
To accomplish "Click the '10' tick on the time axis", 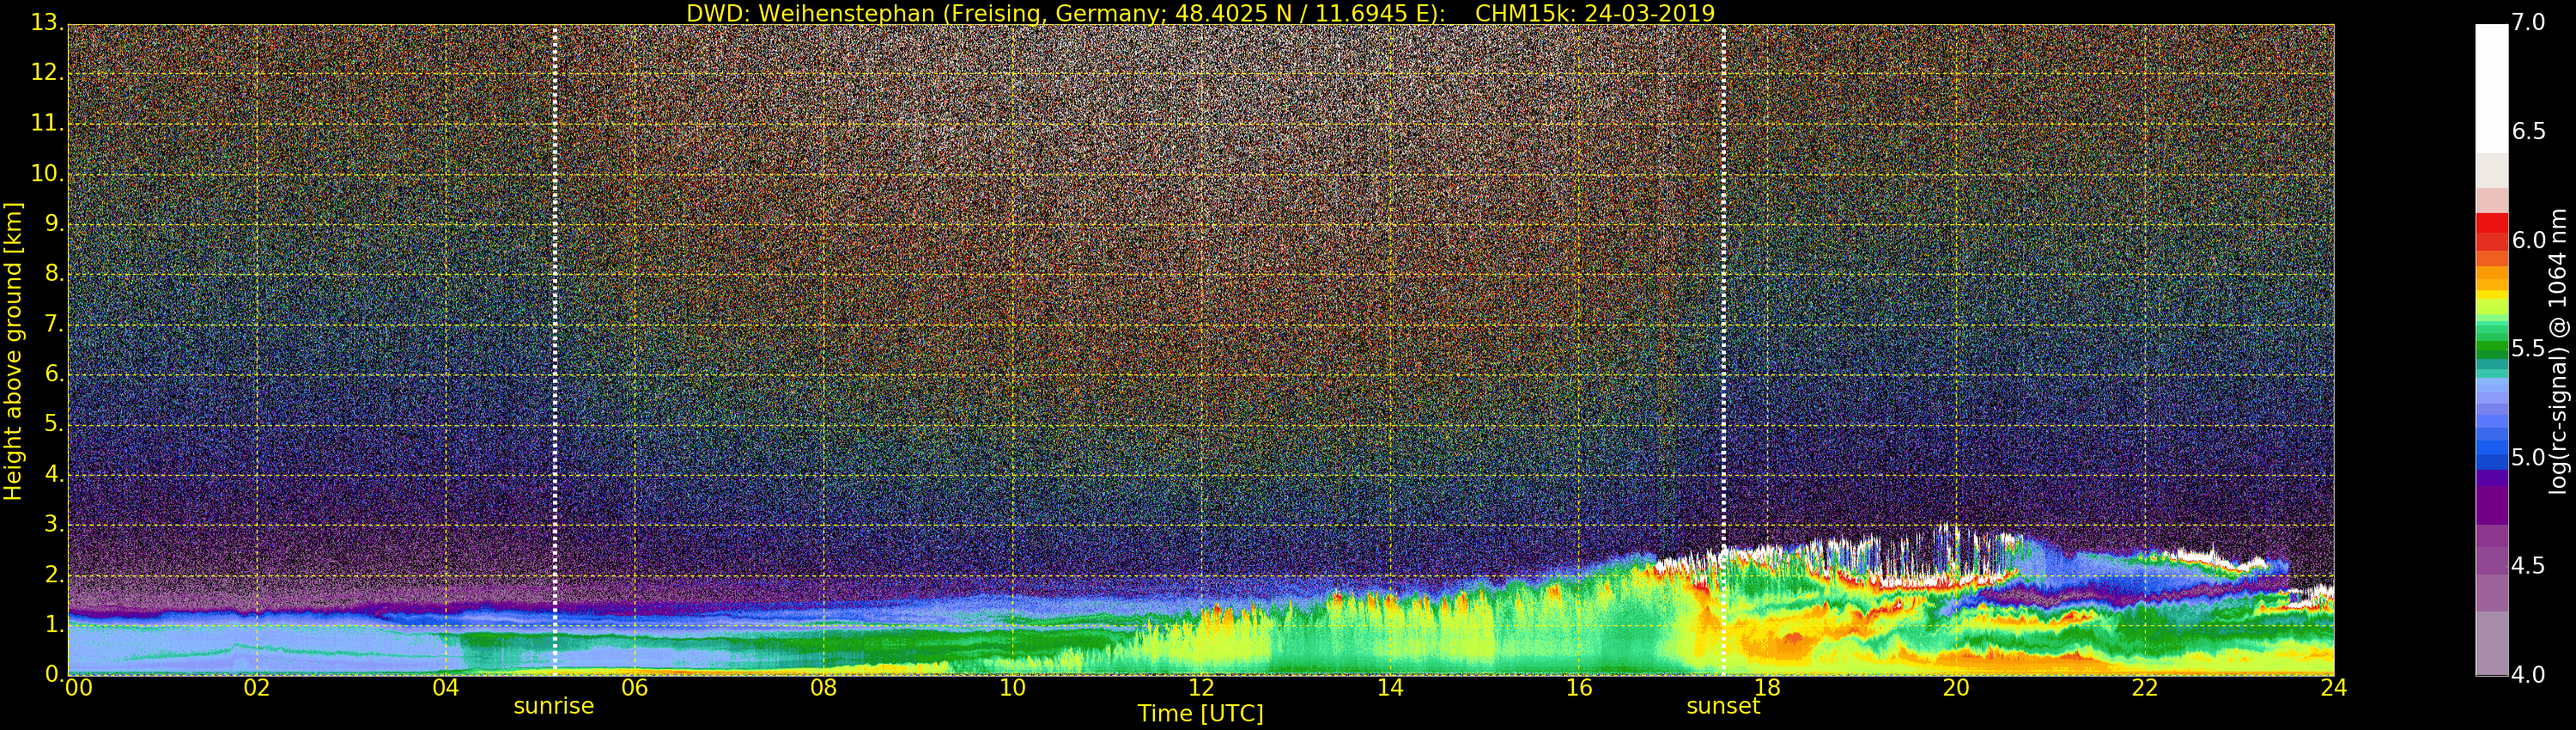I will click(x=1013, y=687).
